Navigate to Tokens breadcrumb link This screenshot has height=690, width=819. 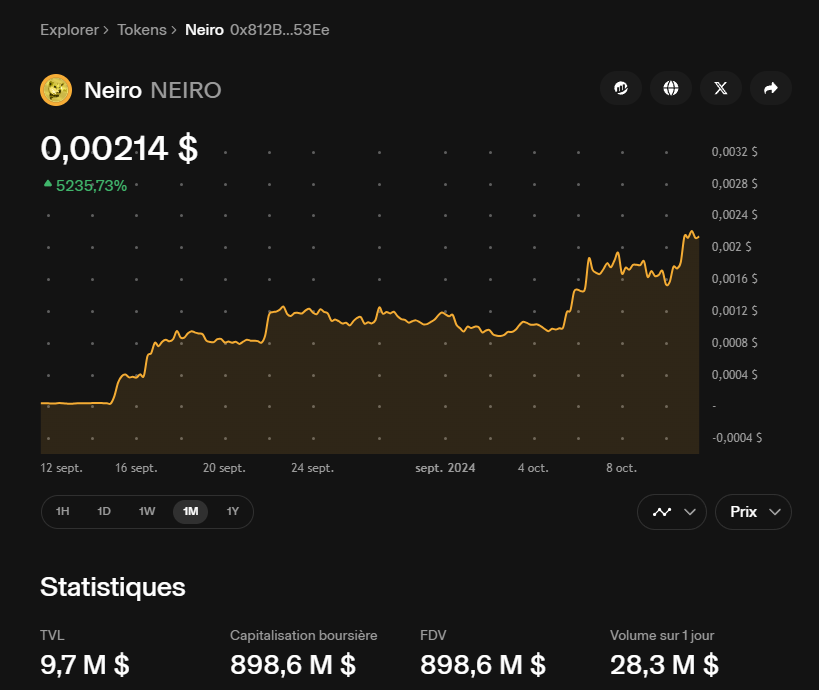(x=141, y=30)
